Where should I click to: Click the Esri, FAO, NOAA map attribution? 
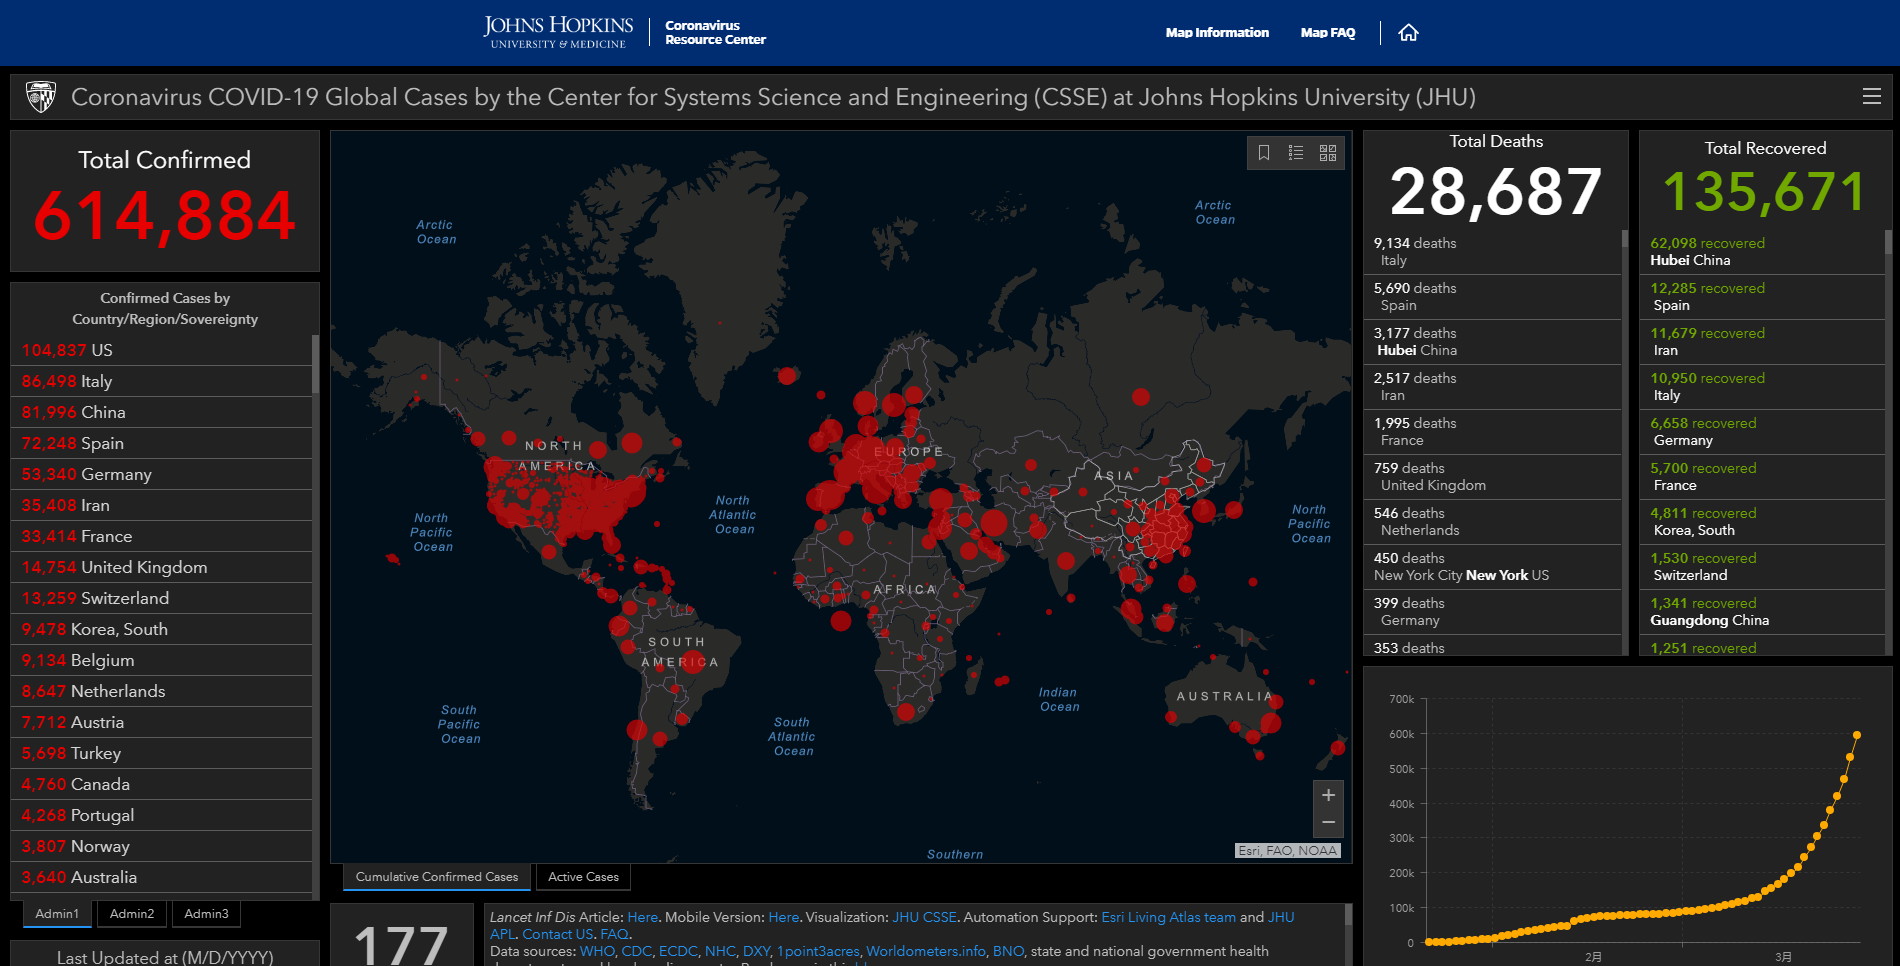1287,851
